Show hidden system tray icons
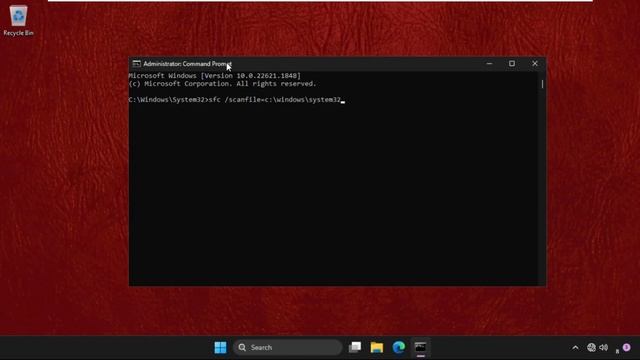 pyautogui.click(x=575, y=348)
